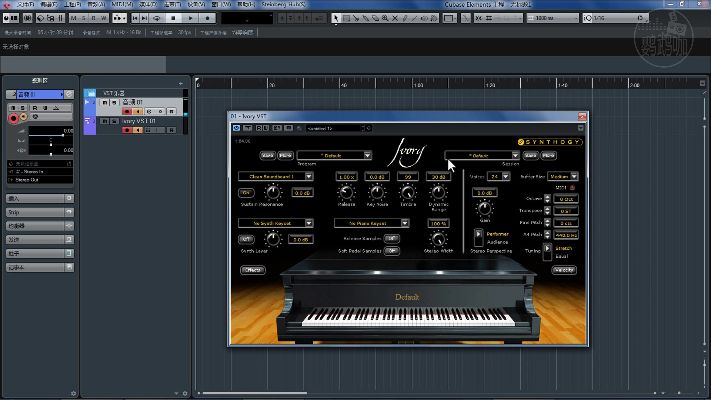Toggle Soft Pedal Samples switch
This screenshot has width=711, height=400.
[391, 250]
